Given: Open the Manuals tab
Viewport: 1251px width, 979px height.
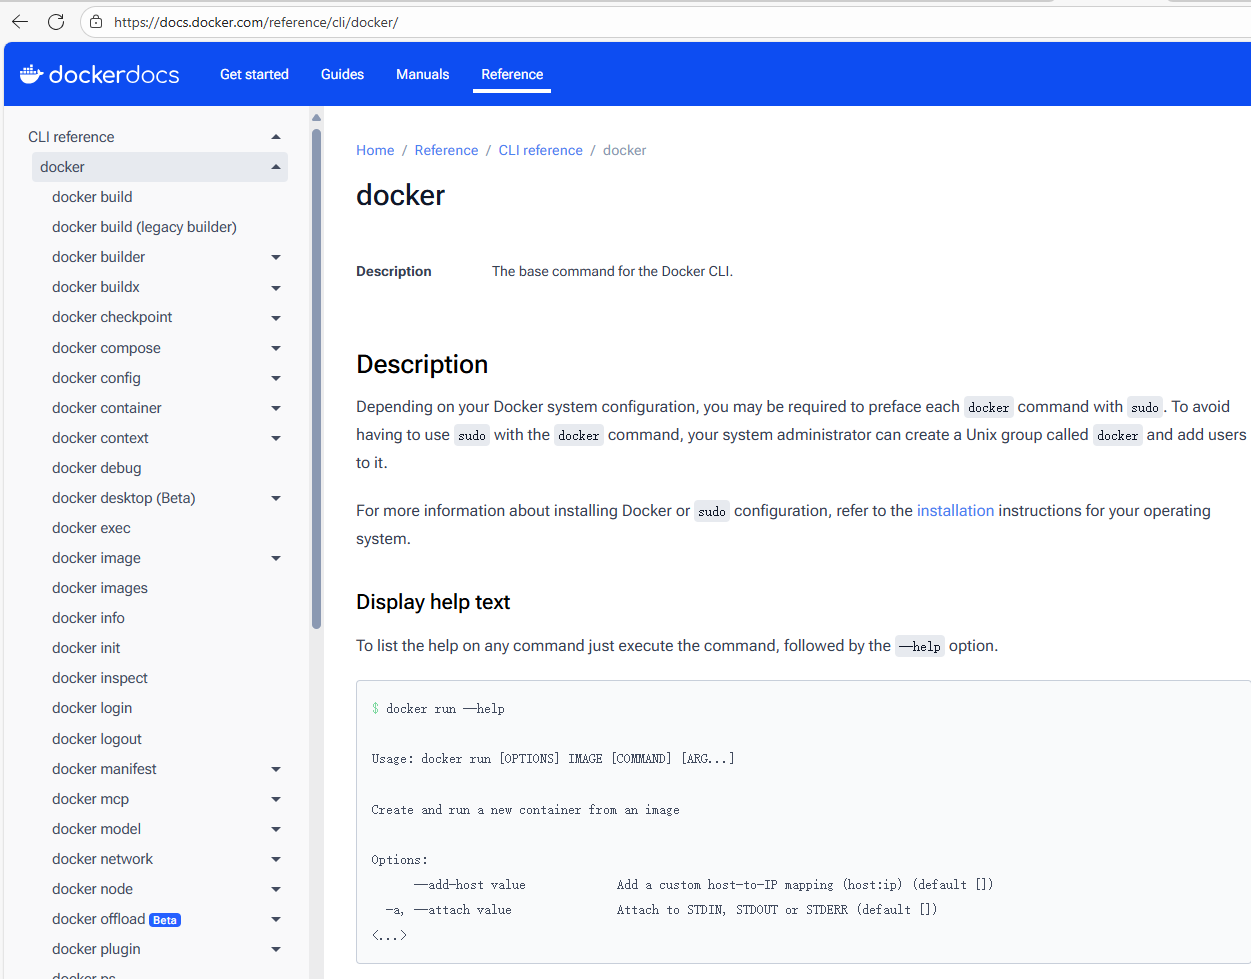Looking at the screenshot, I should click(422, 74).
